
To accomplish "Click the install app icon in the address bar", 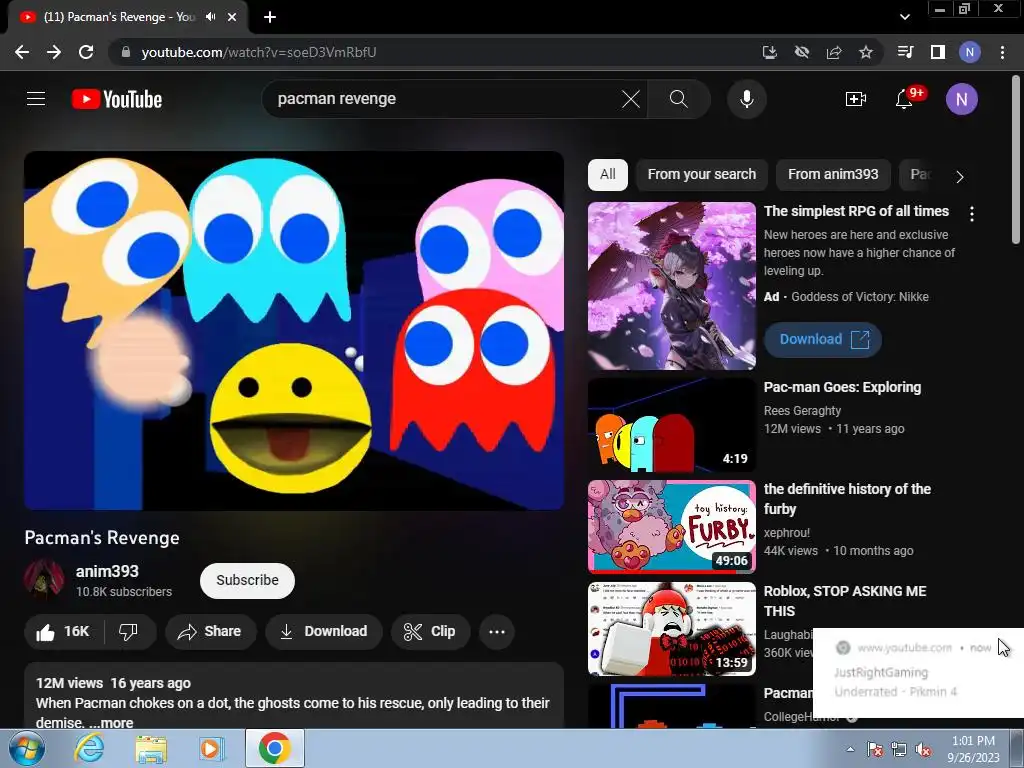I will (x=769, y=52).
